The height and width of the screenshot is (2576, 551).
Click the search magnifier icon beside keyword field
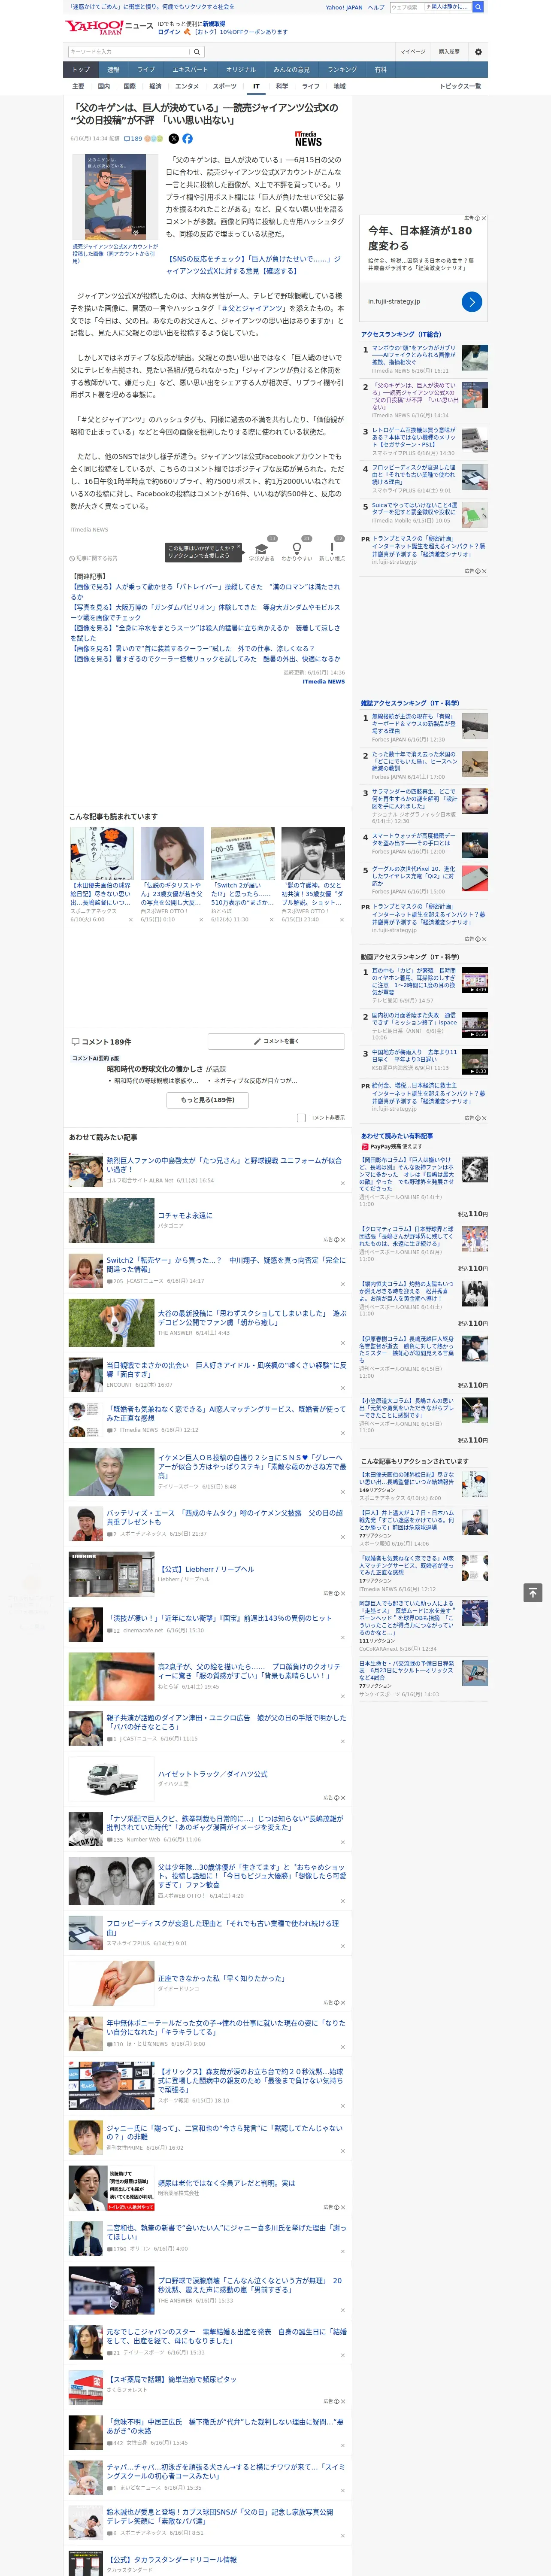[197, 52]
